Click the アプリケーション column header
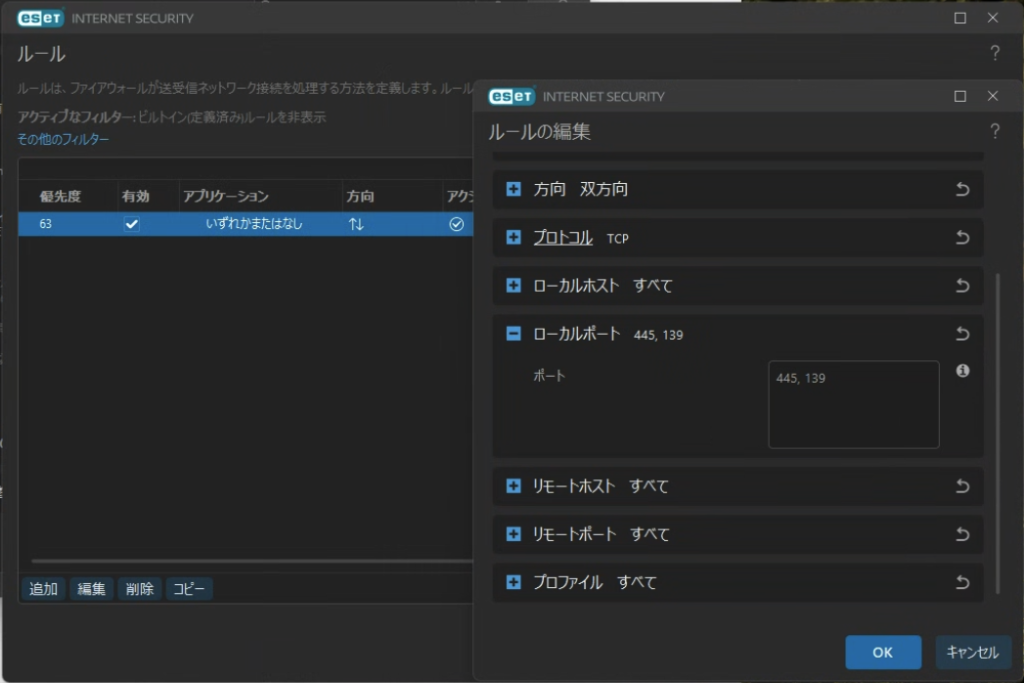 click(x=226, y=196)
